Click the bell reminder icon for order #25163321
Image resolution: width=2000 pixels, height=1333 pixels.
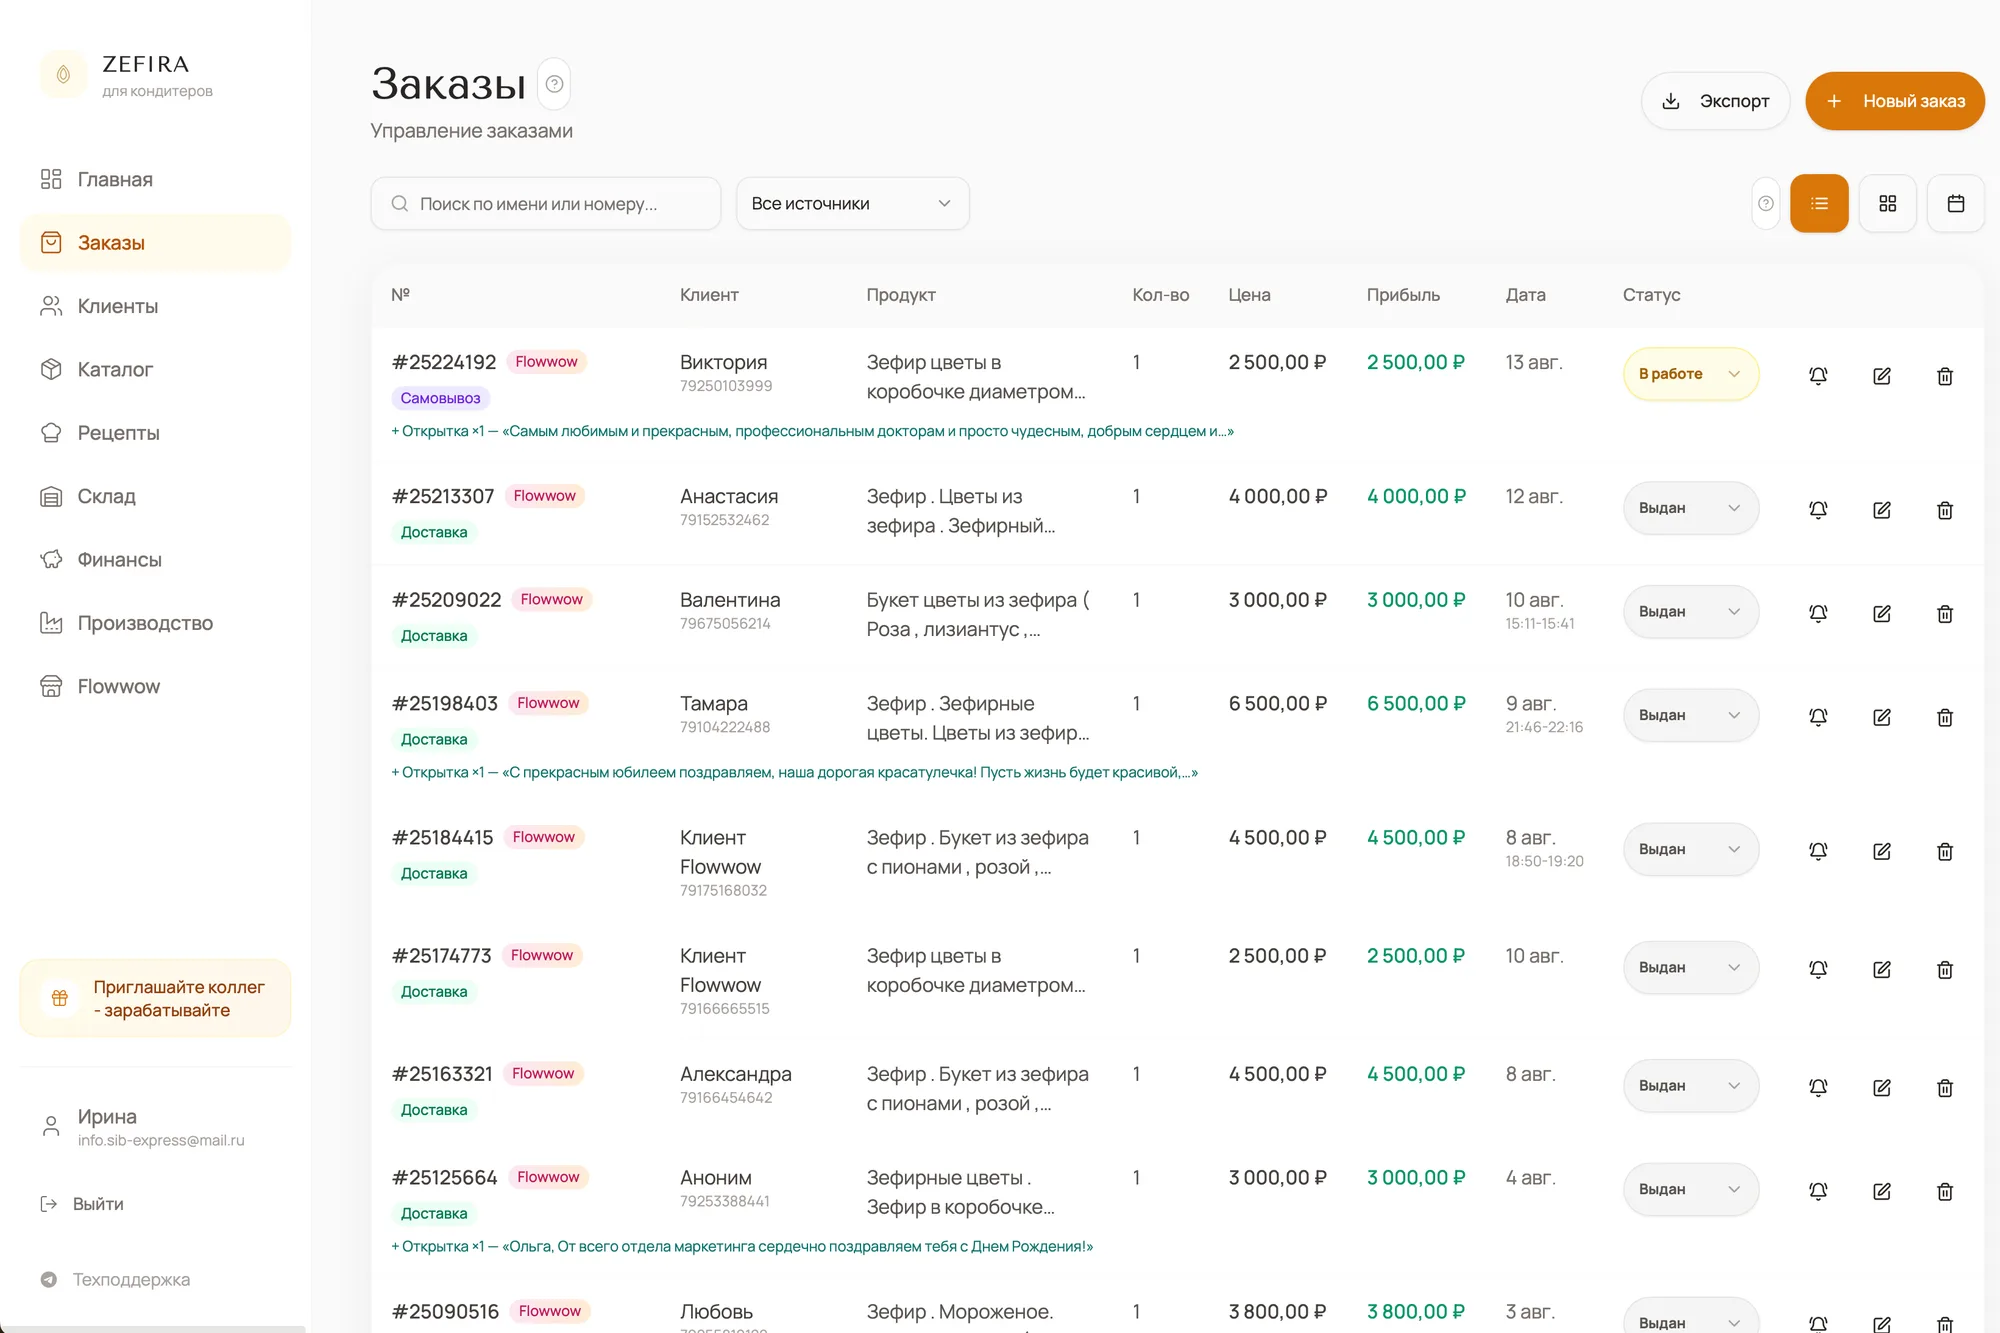(1818, 1087)
